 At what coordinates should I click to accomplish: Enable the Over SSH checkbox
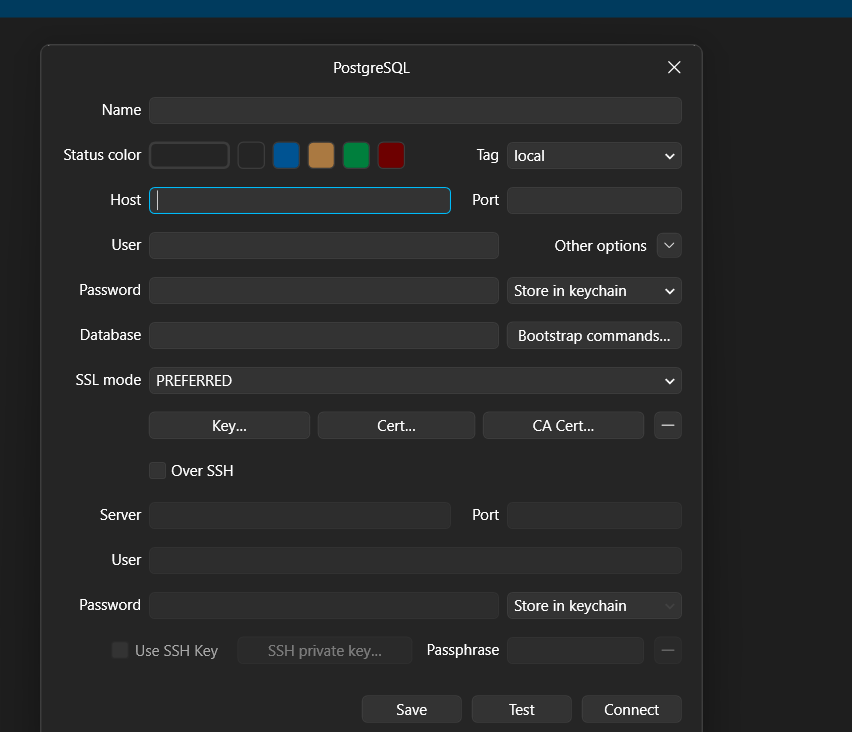click(158, 471)
